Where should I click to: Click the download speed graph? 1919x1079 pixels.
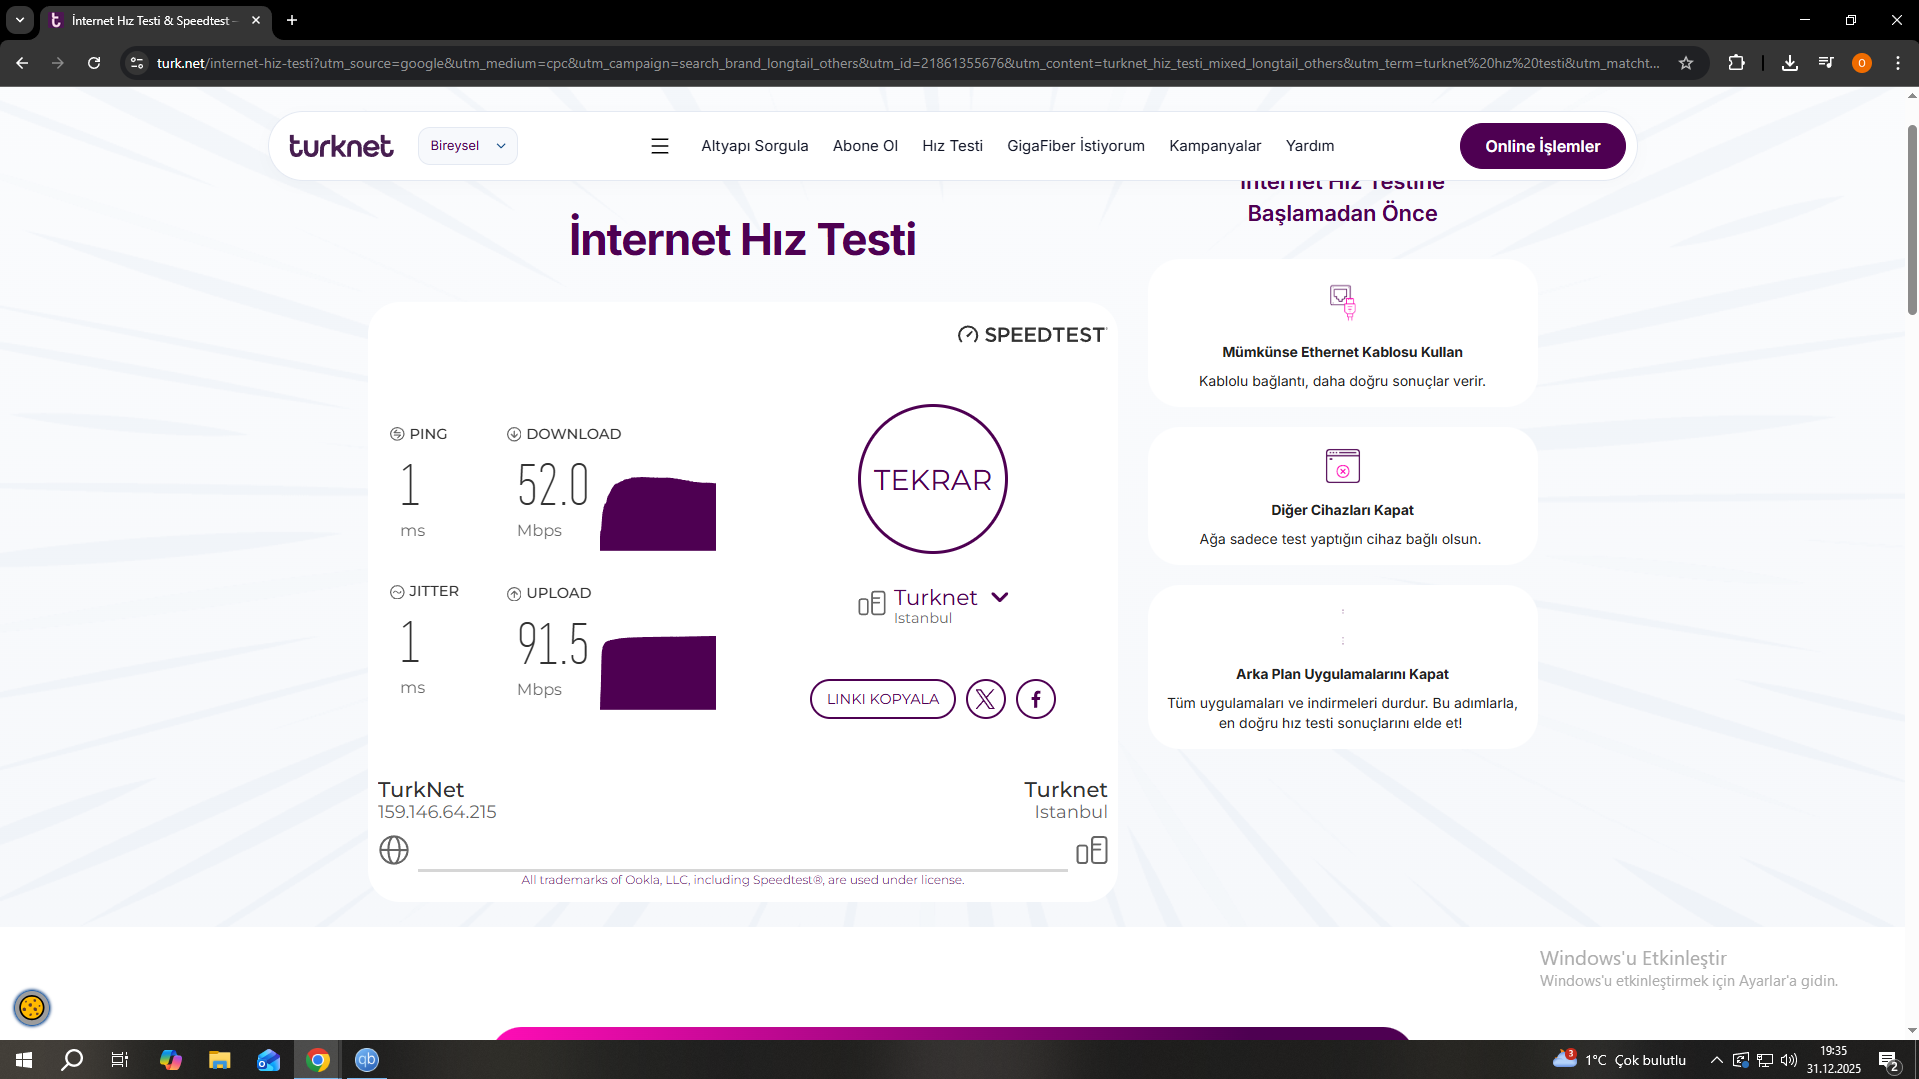pyautogui.click(x=658, y=513)
